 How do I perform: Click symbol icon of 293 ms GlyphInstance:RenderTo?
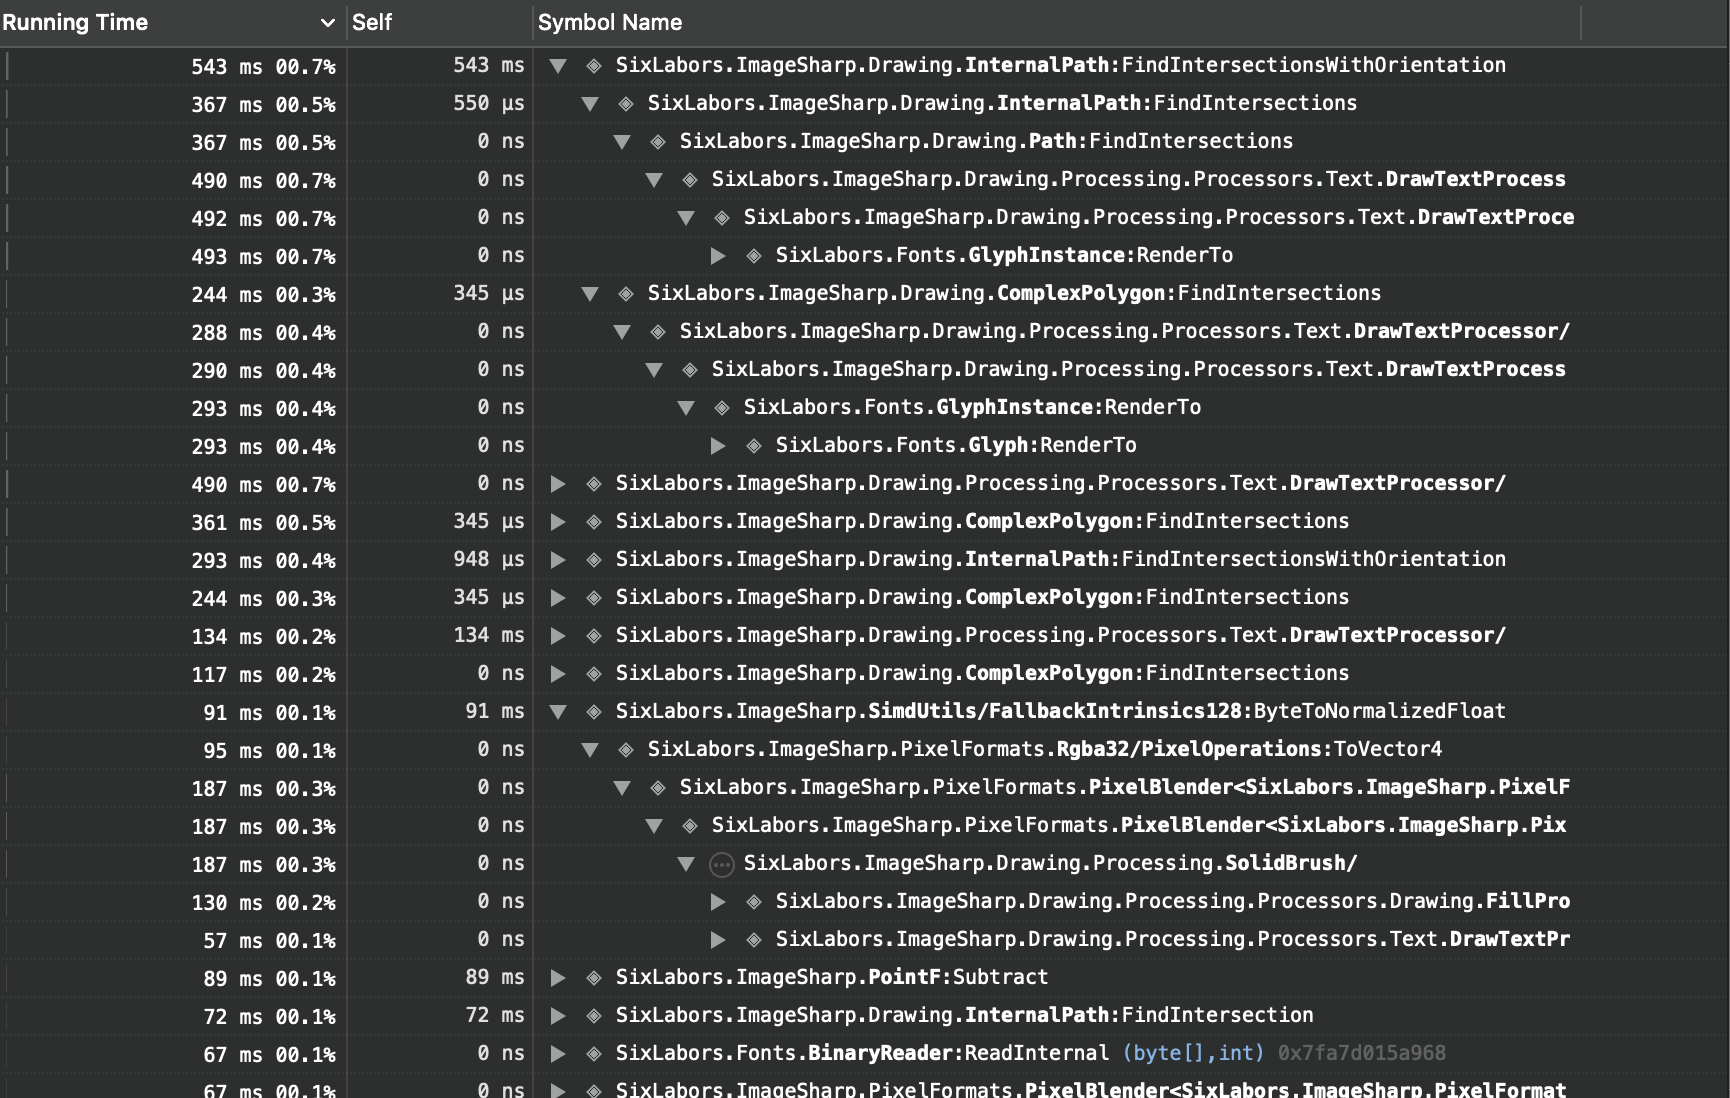point(722,408)
